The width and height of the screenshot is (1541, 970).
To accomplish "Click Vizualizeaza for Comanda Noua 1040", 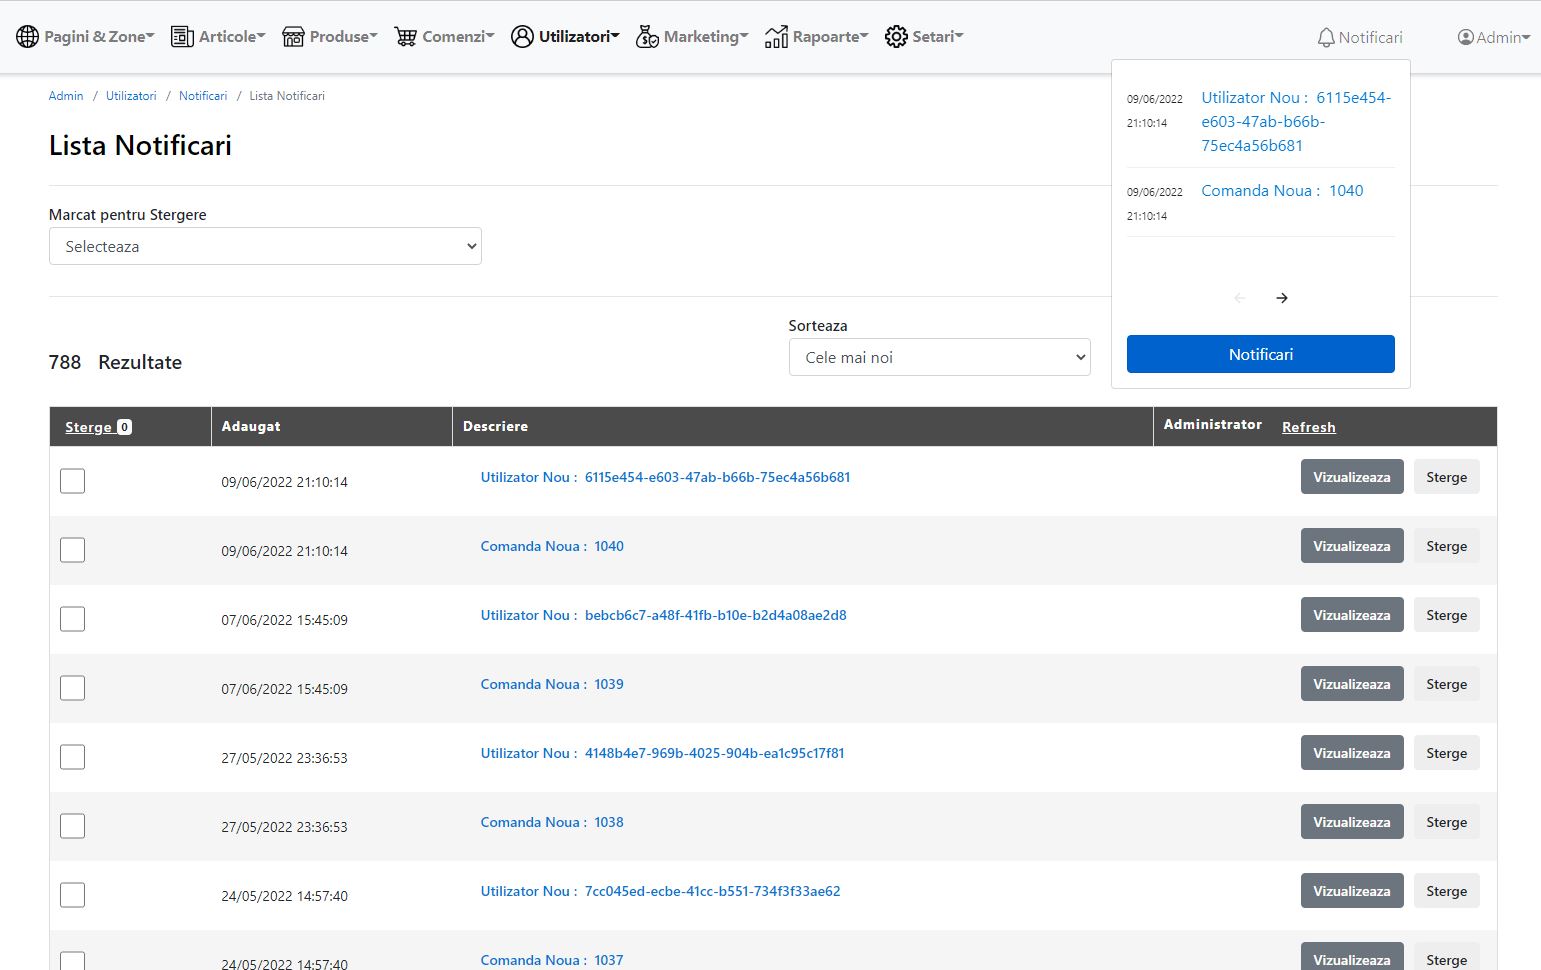I will [1352, 546].
